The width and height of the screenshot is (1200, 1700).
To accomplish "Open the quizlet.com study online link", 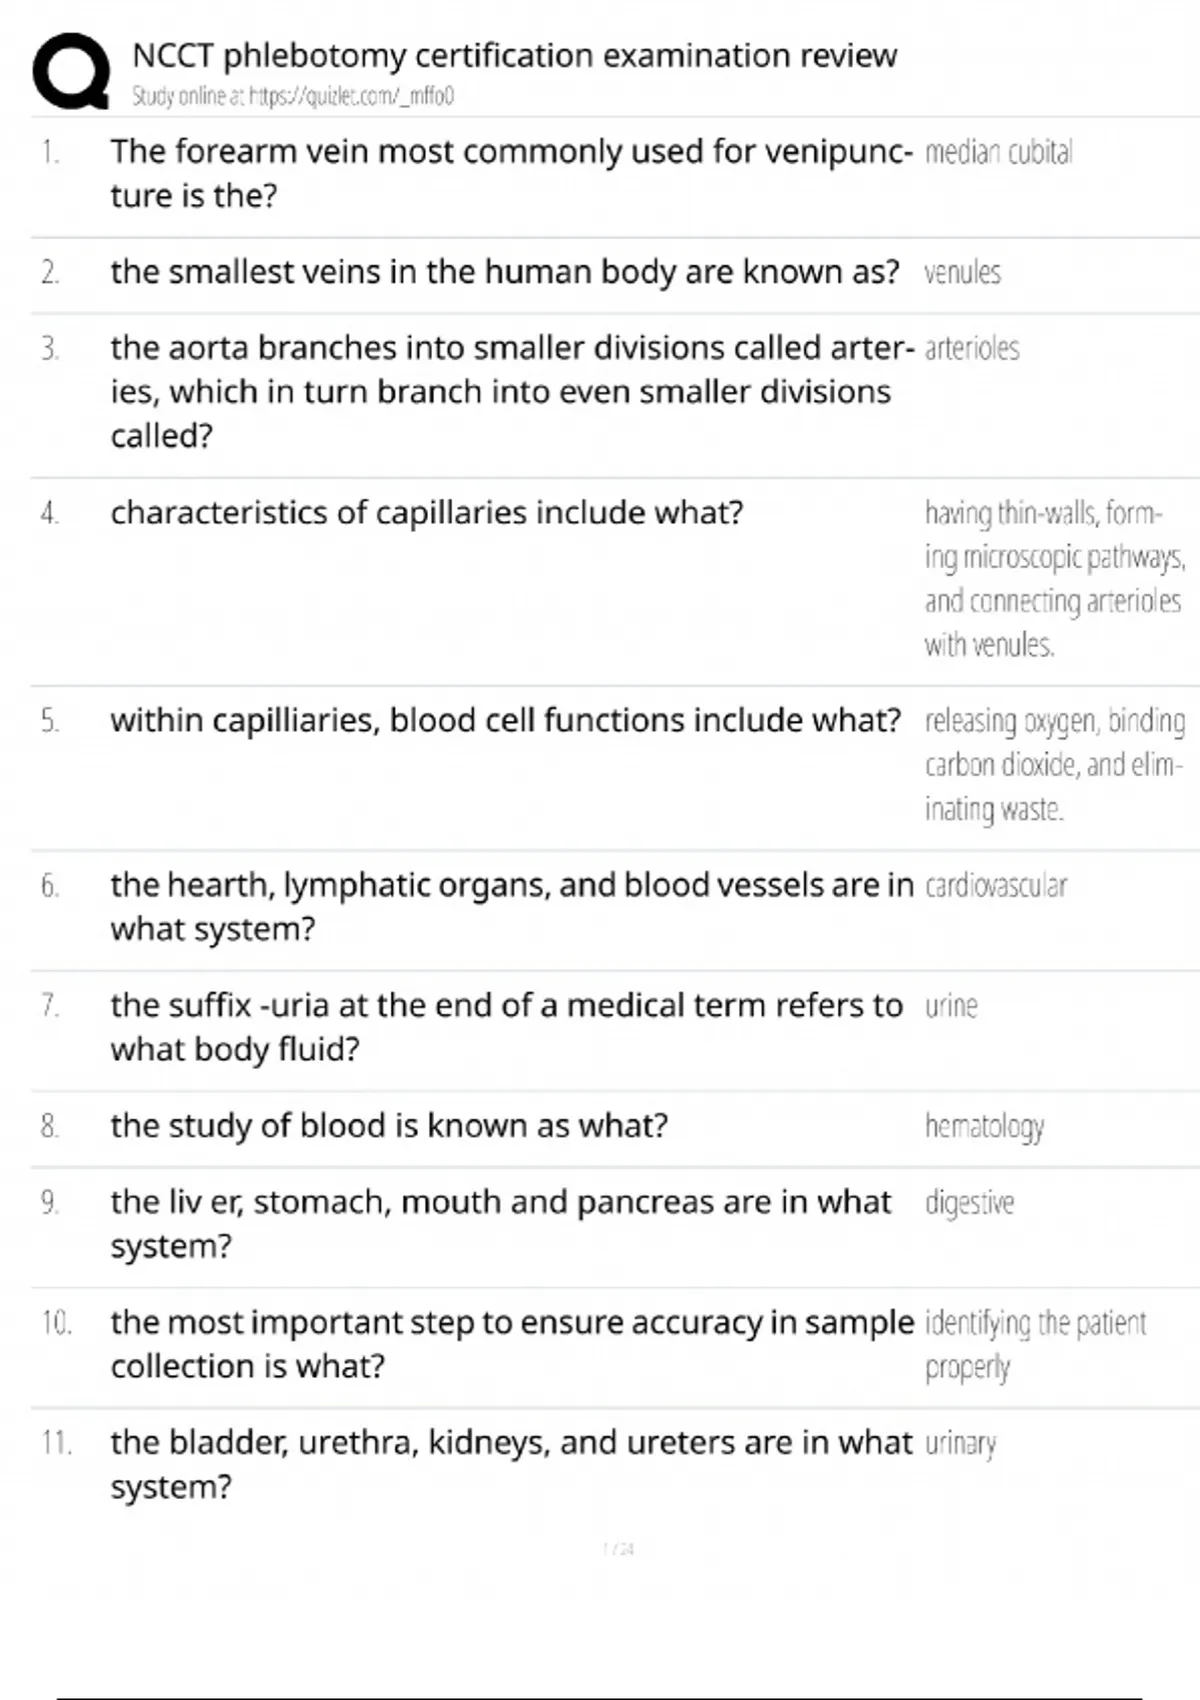I will pos(293,96).
